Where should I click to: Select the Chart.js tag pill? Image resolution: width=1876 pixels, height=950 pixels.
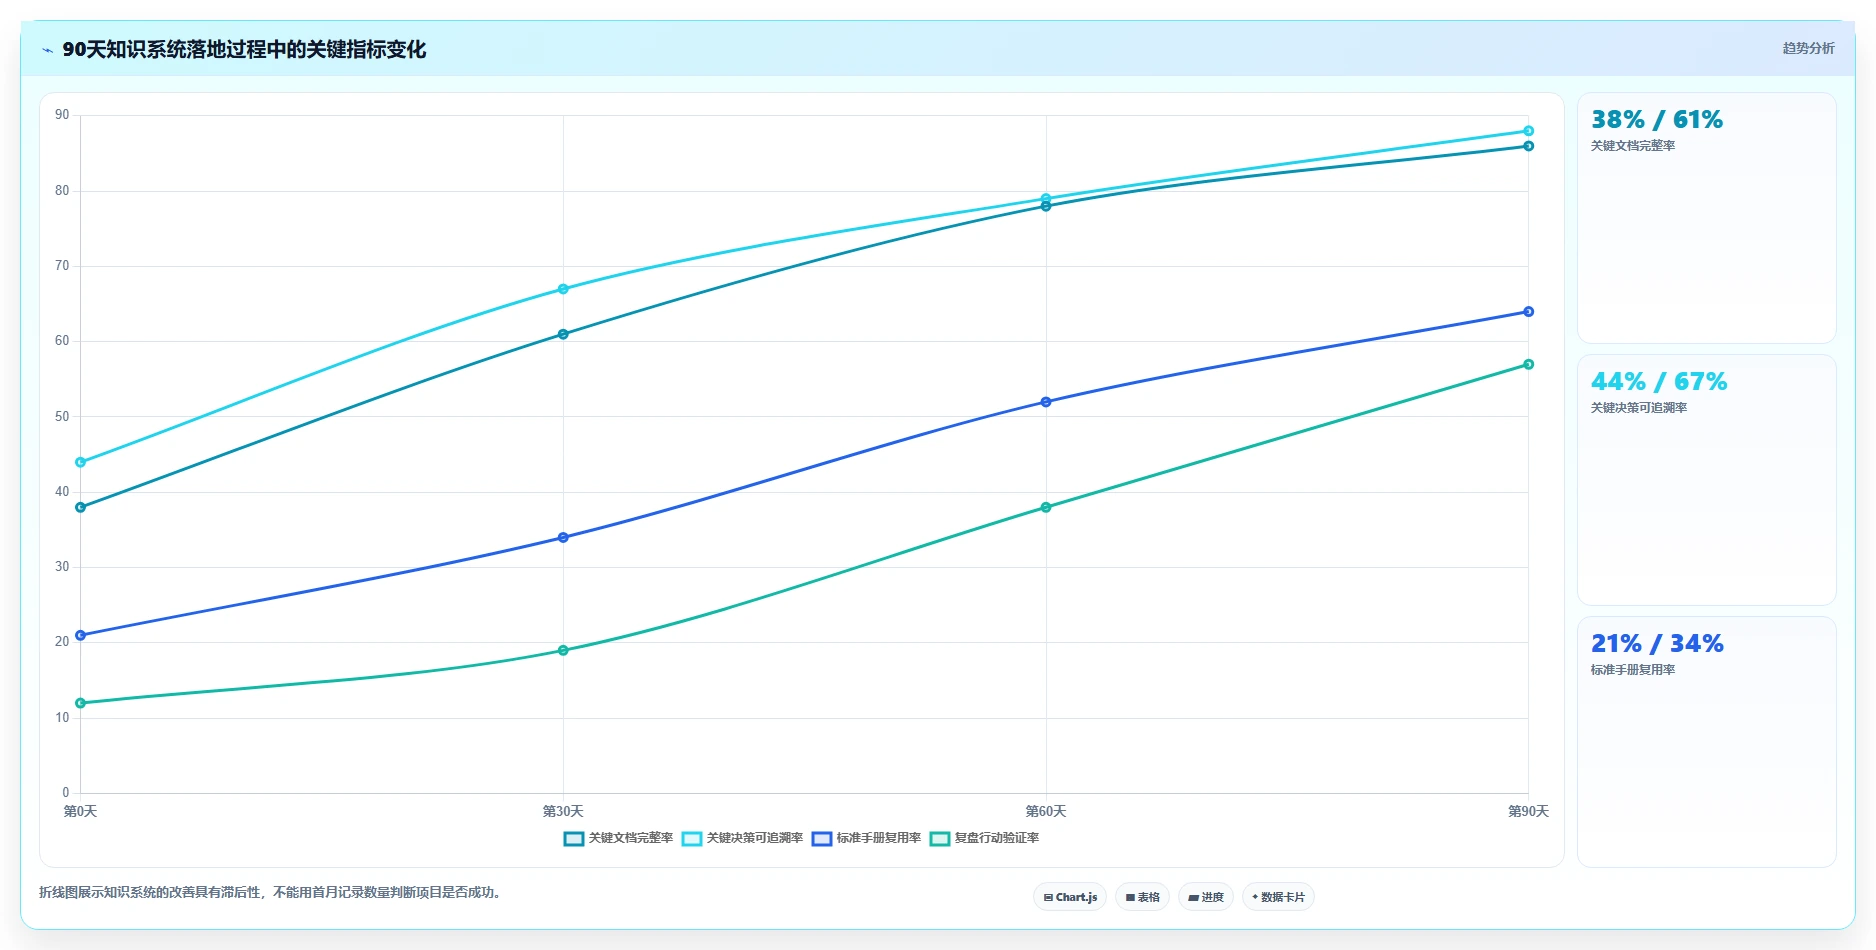coord(1070,897)
